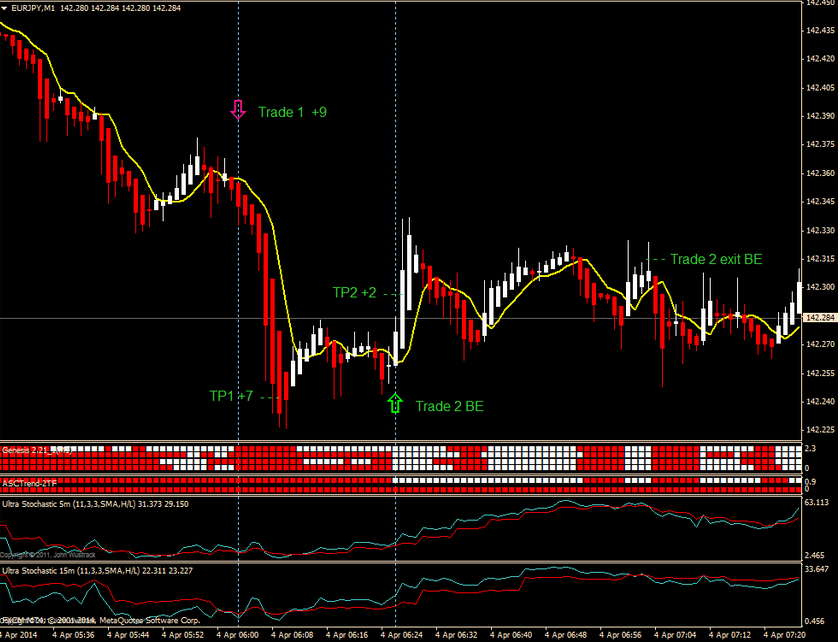Screen dimensions: 840x642
Task: Click the 142.300 price scale label
Action: click(820, 287)
